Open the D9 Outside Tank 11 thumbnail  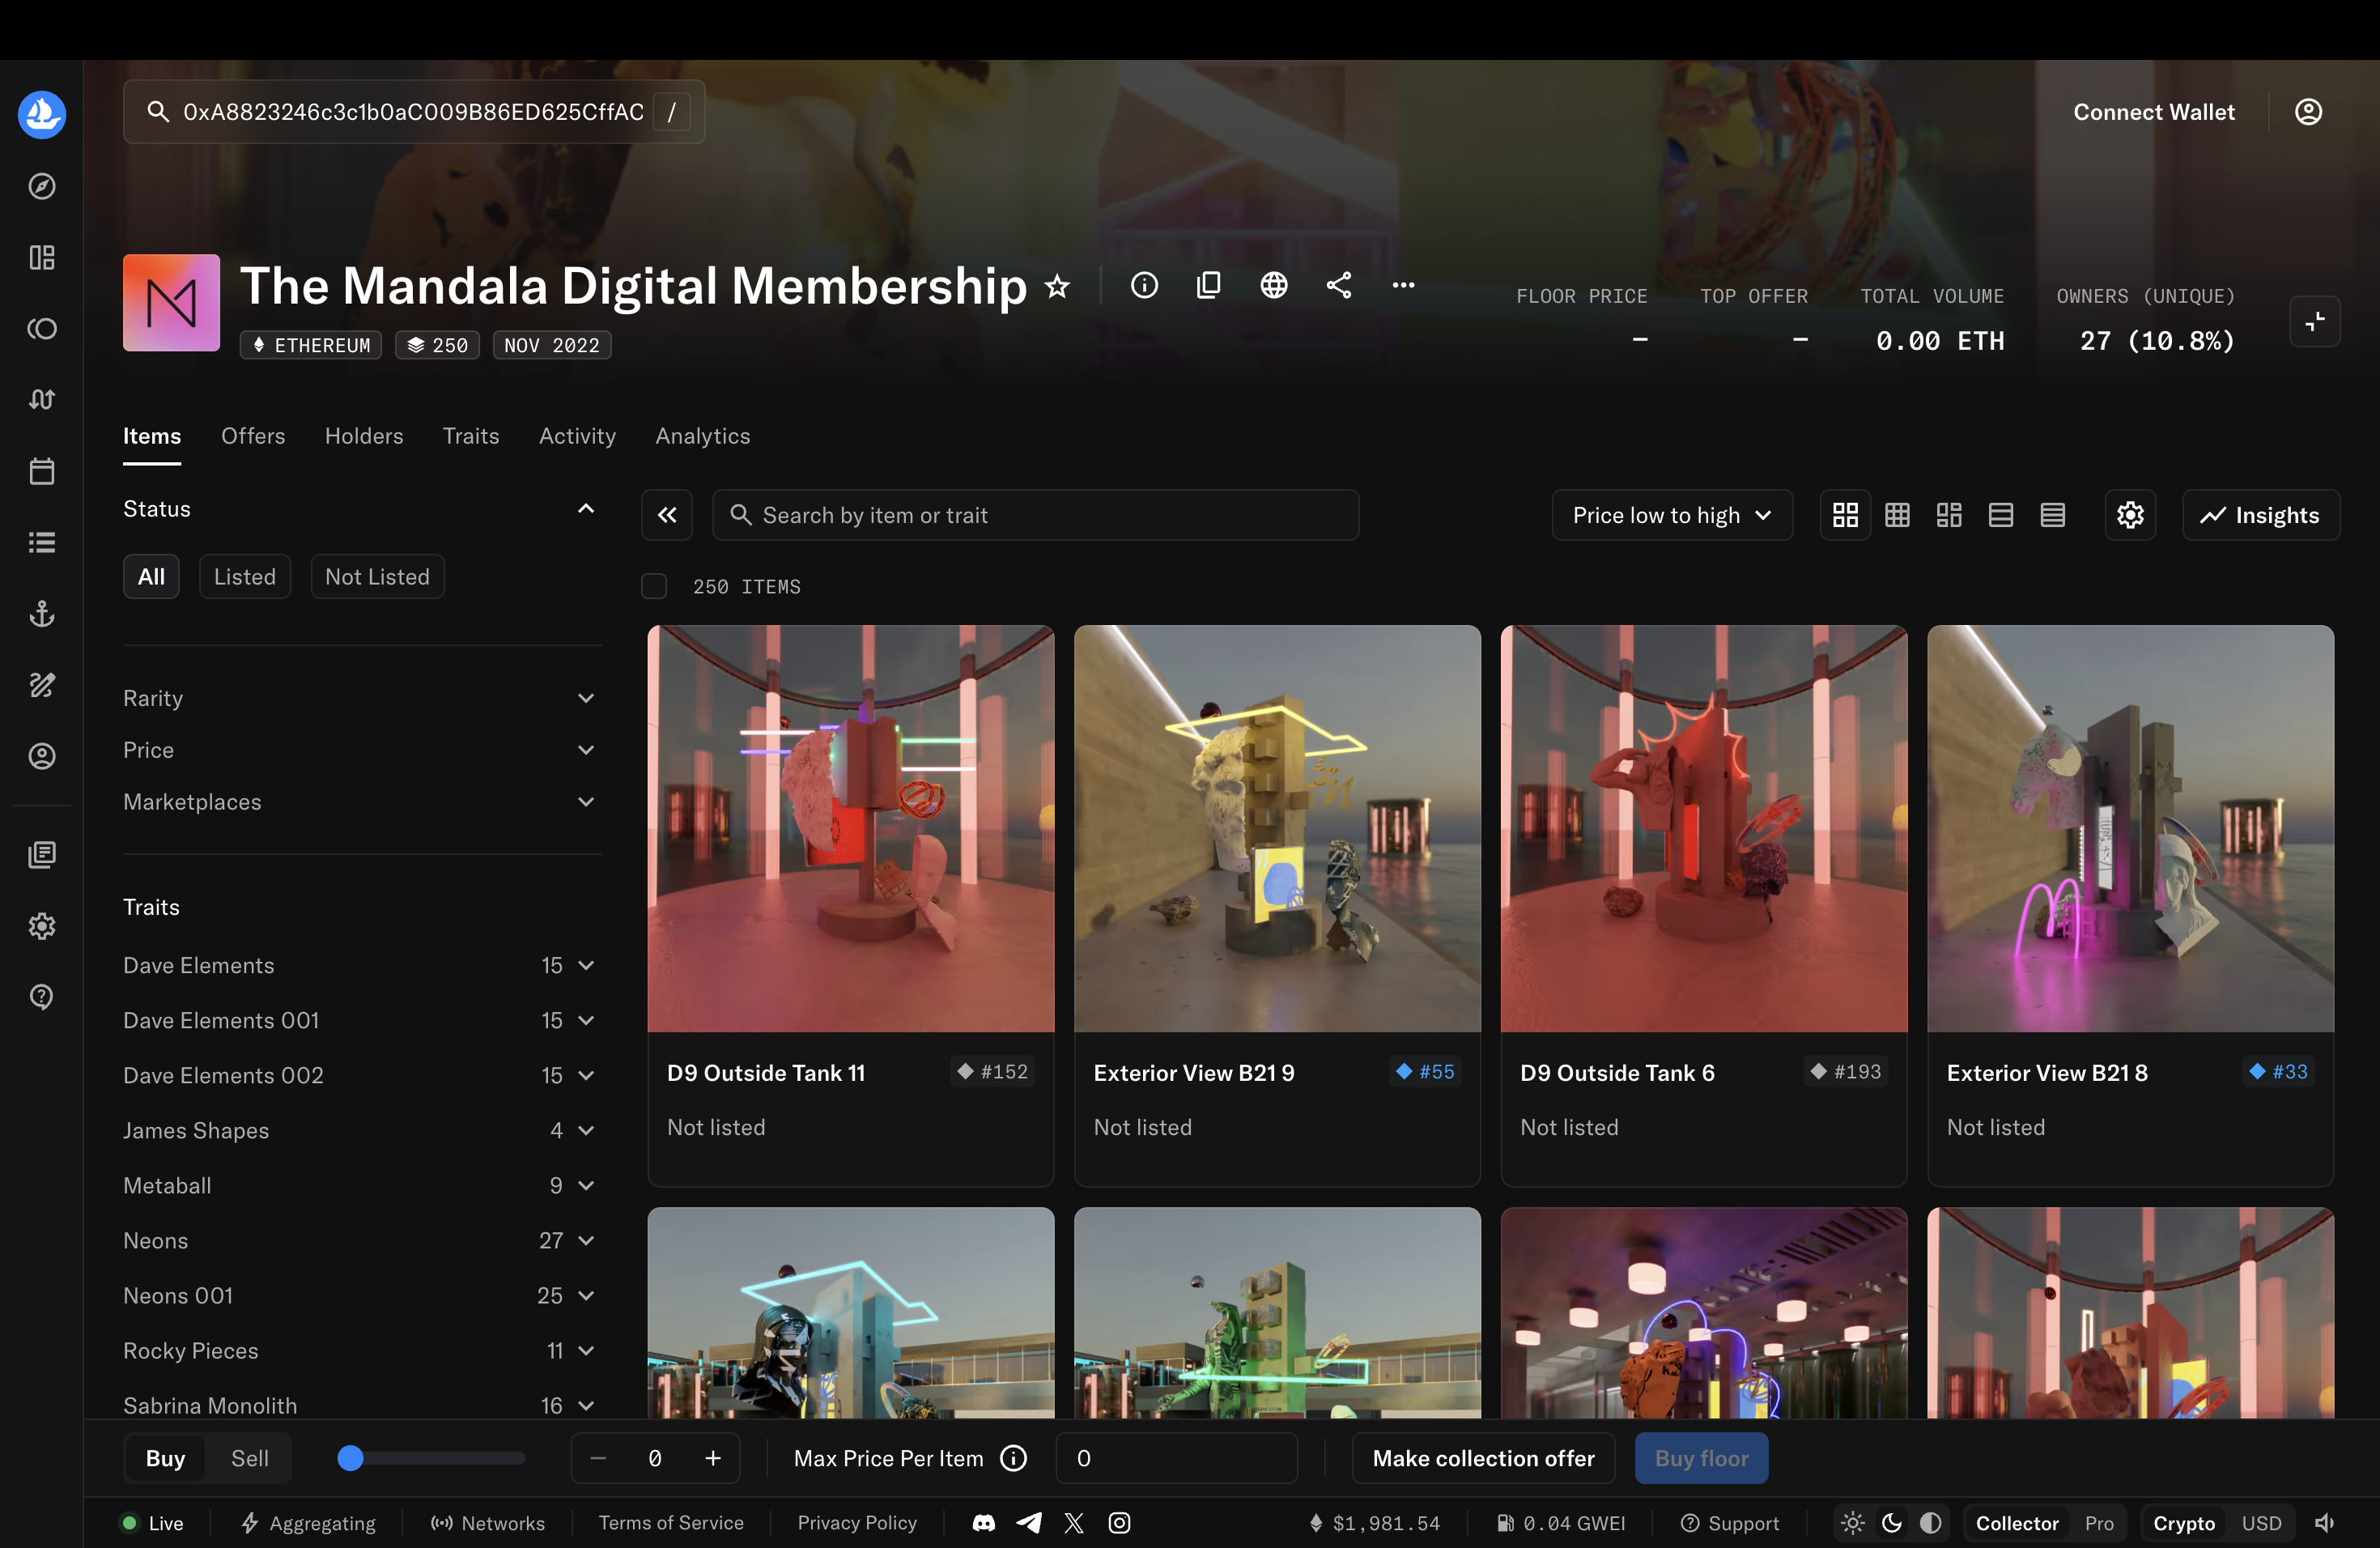[851, 829]
